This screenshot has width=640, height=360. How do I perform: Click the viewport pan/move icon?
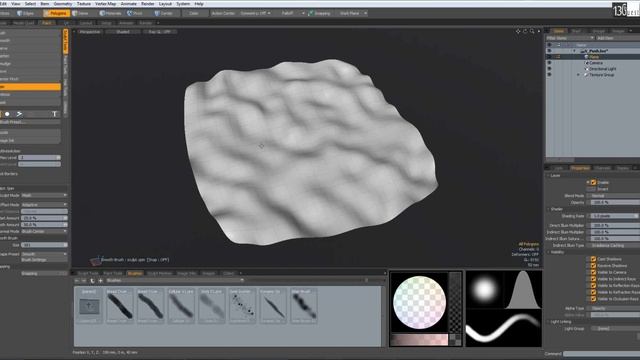pos(518,31)
